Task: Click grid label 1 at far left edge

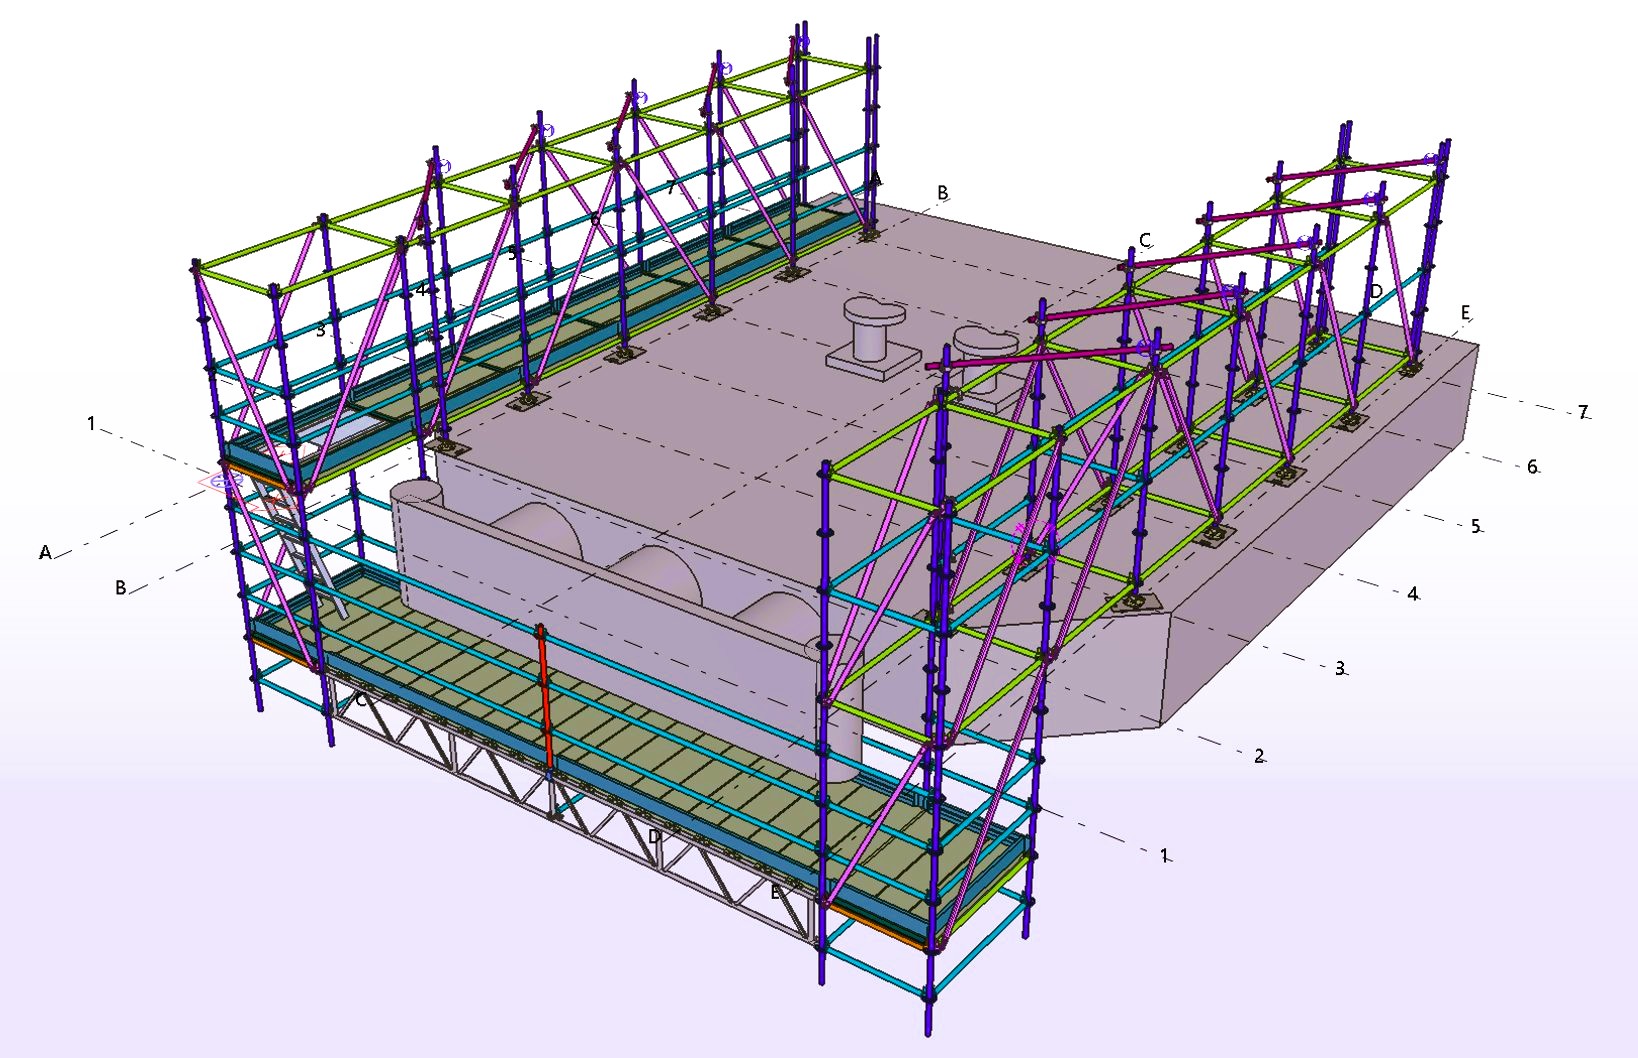Action: pos(91,423)
